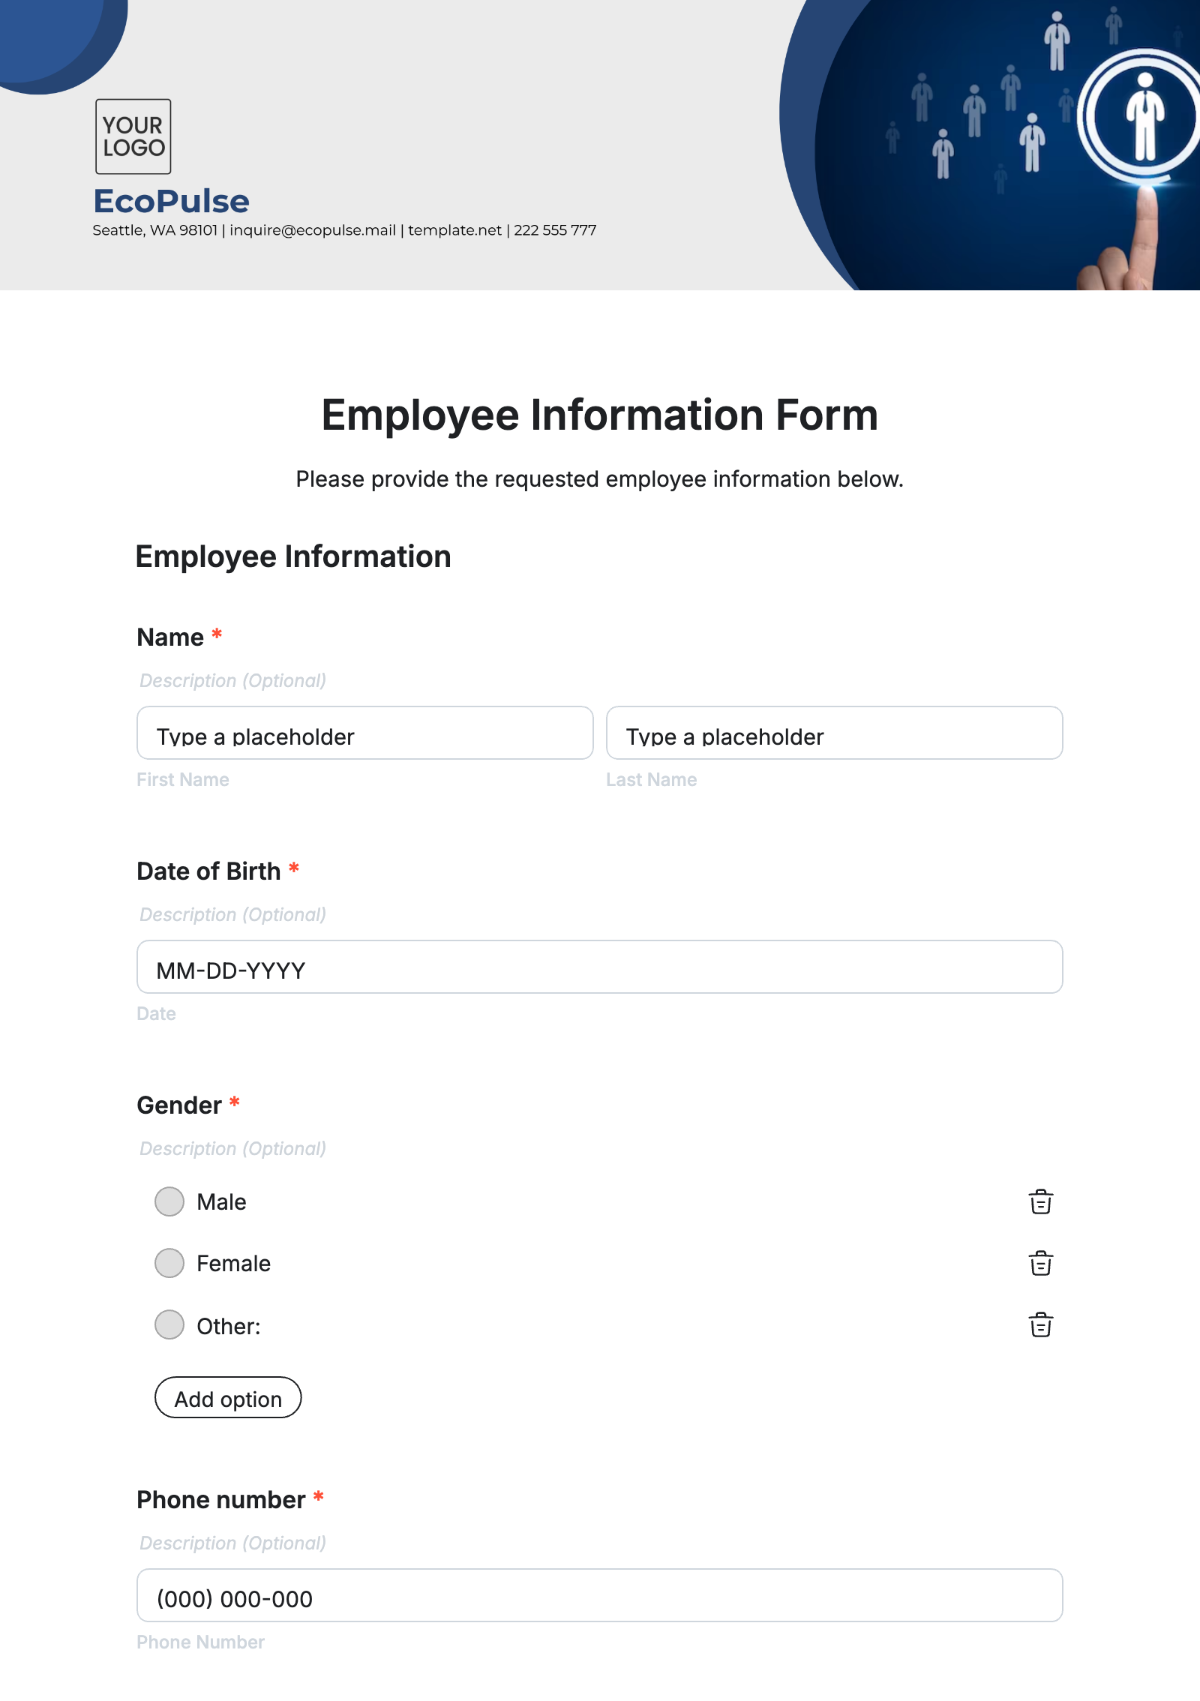Select the Male radio button
This screenshot has width=1200, height=1701.
[x=169, y=1201]
